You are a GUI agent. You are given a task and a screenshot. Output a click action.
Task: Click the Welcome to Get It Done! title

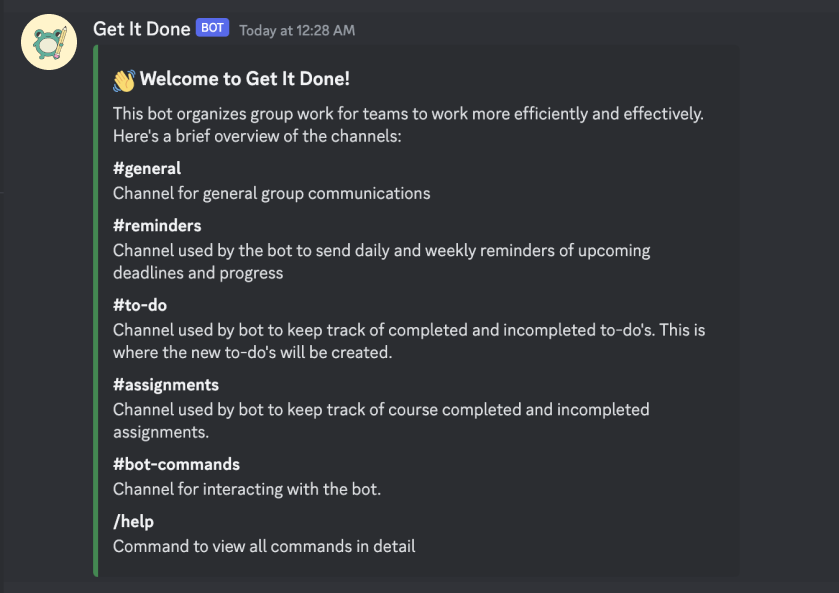245,80
